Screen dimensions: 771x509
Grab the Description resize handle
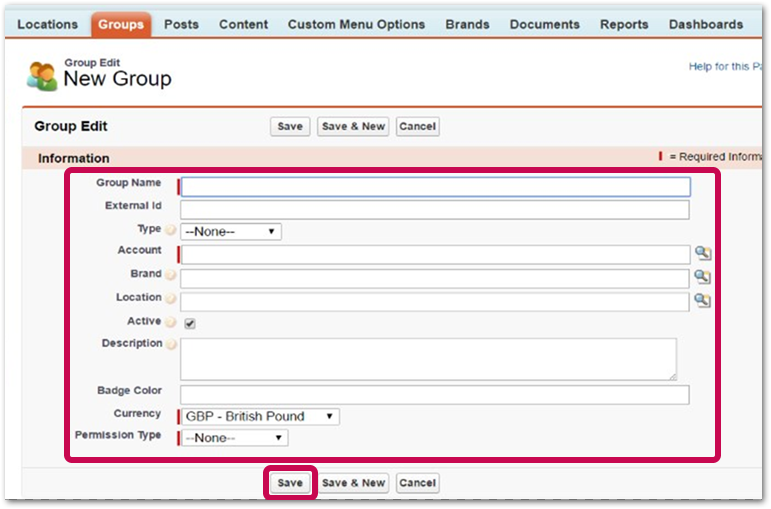(672, 376)
